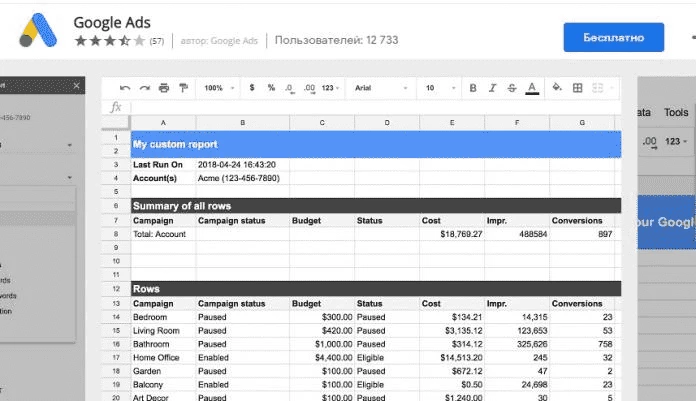Click the Бесплатно install button
The image size is (696, 401).
(x=613, y=37)
